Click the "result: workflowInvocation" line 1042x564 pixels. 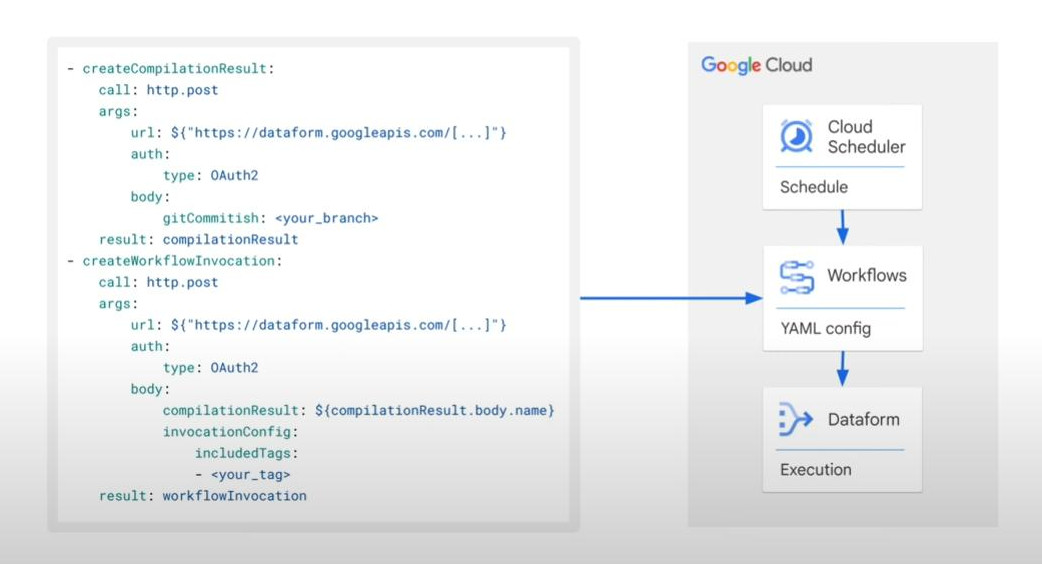[x=203, y=496]
